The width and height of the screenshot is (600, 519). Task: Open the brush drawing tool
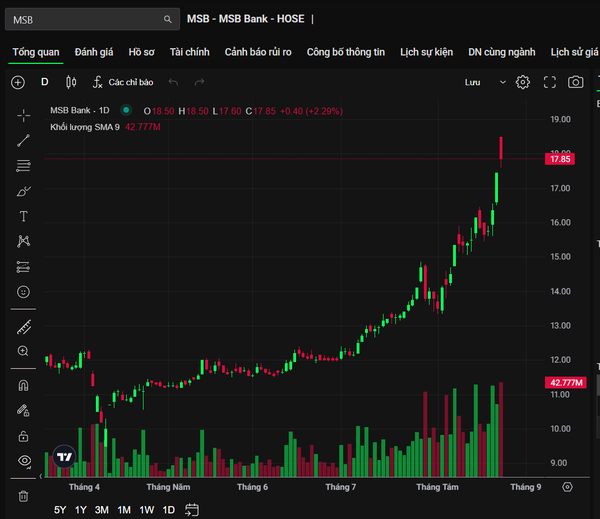(x=23, y=191)
